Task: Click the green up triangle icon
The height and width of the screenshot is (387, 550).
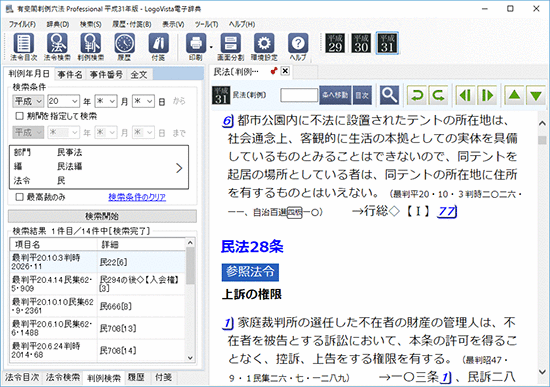Action: [514, 95]
